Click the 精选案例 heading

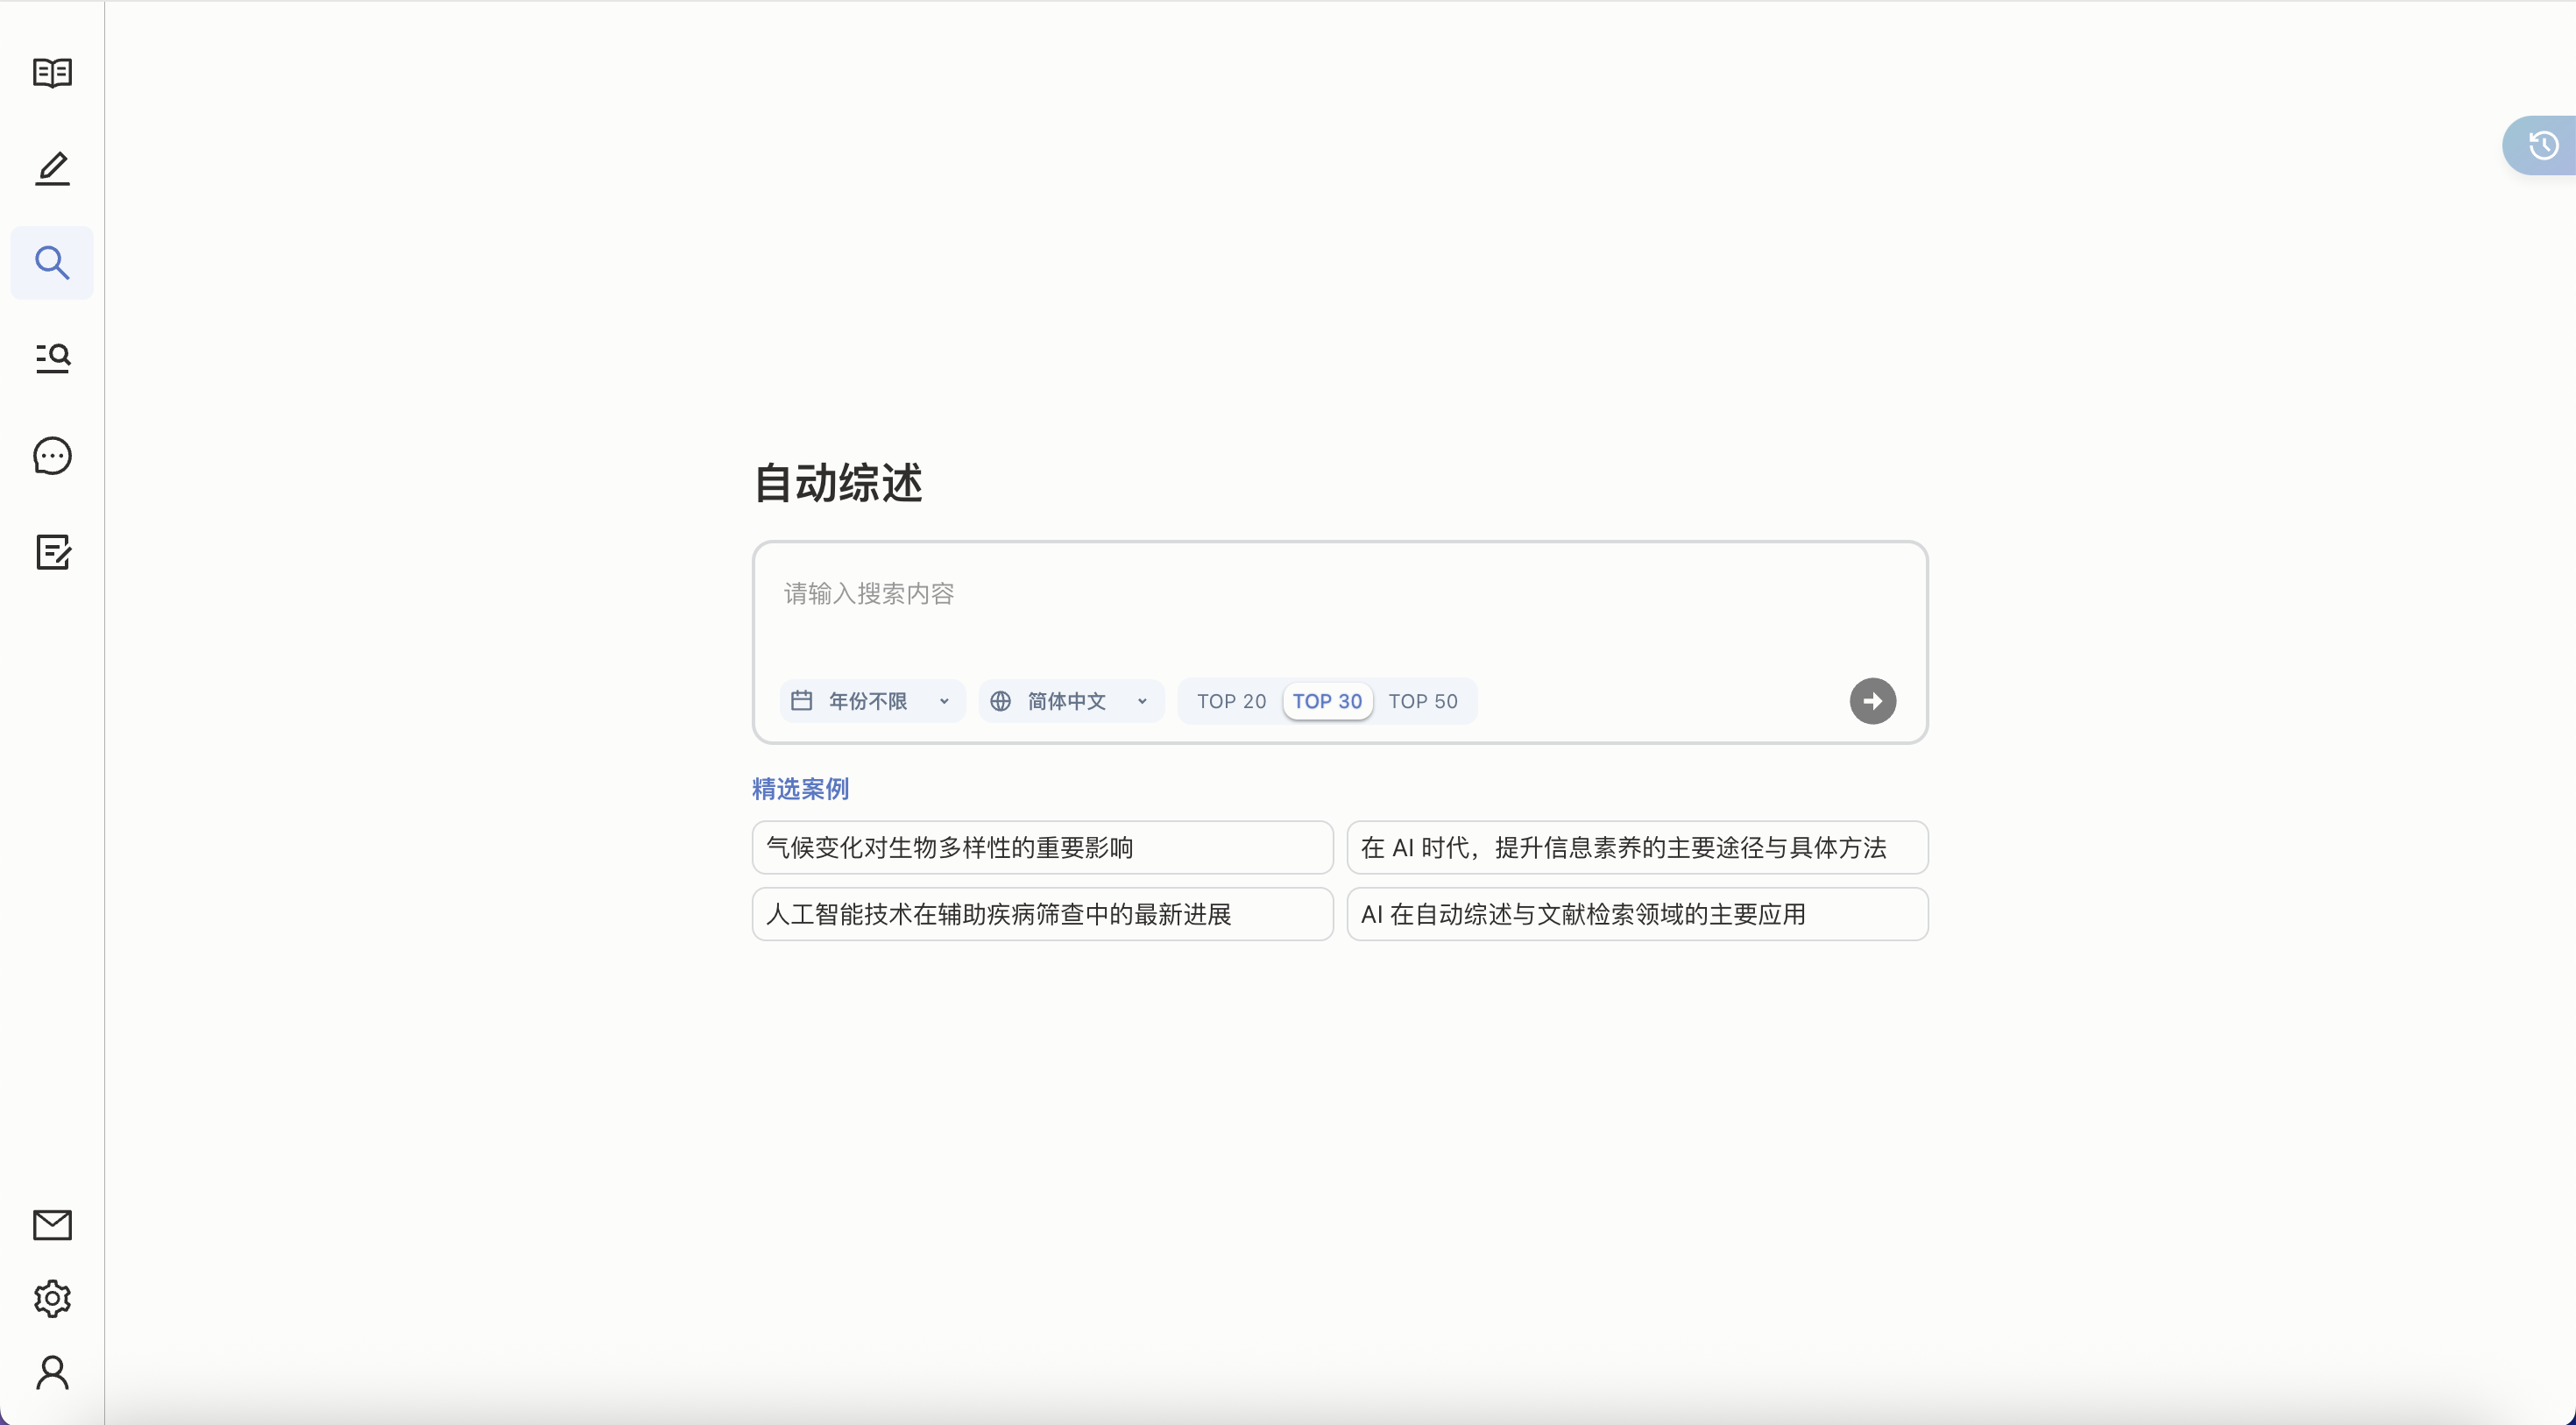[800, 789]
